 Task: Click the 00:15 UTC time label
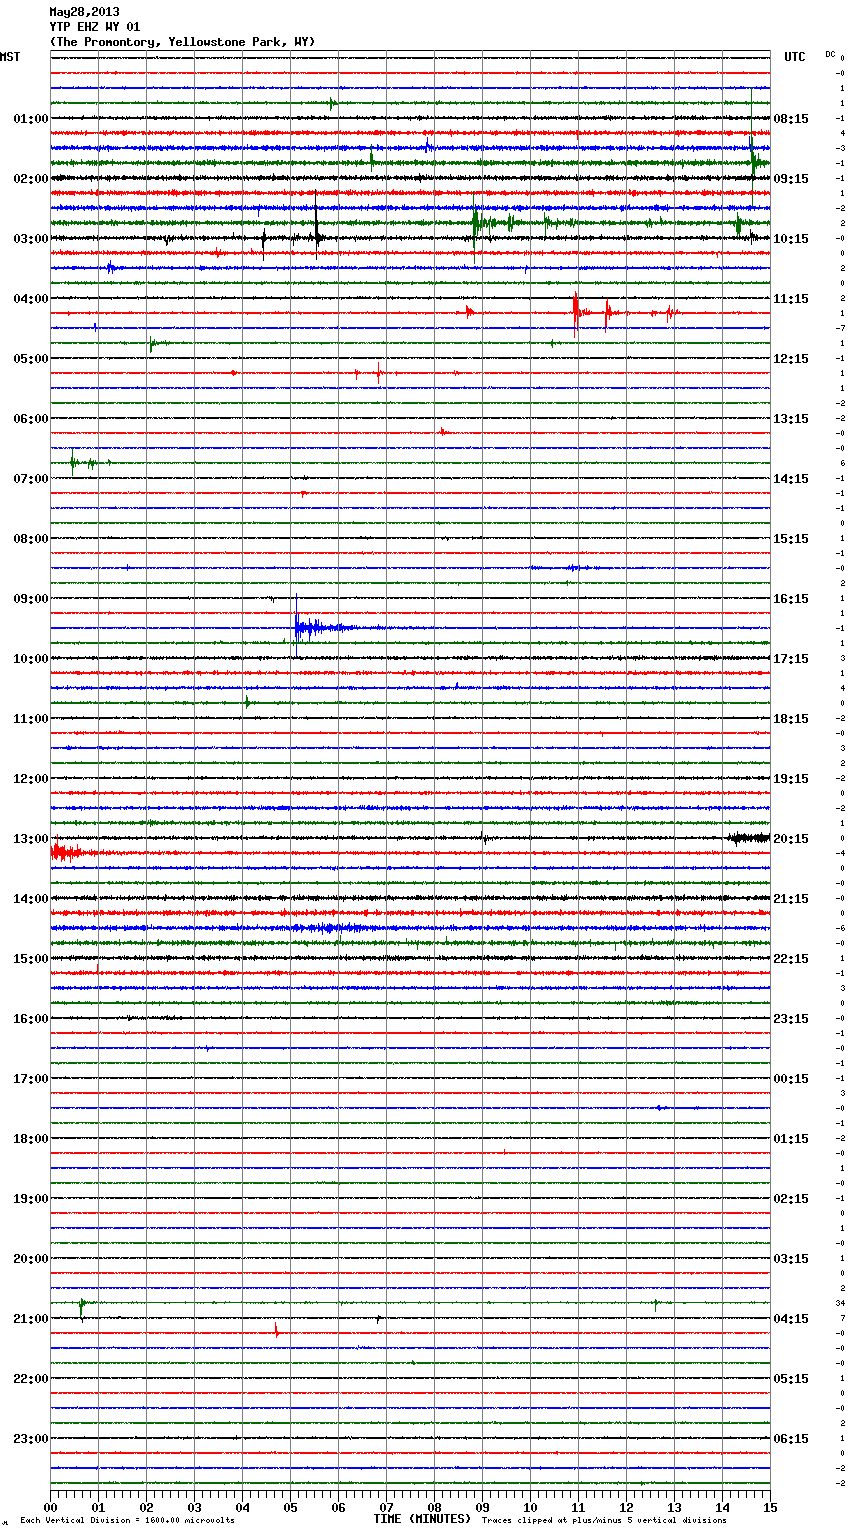click(791, 1079)
